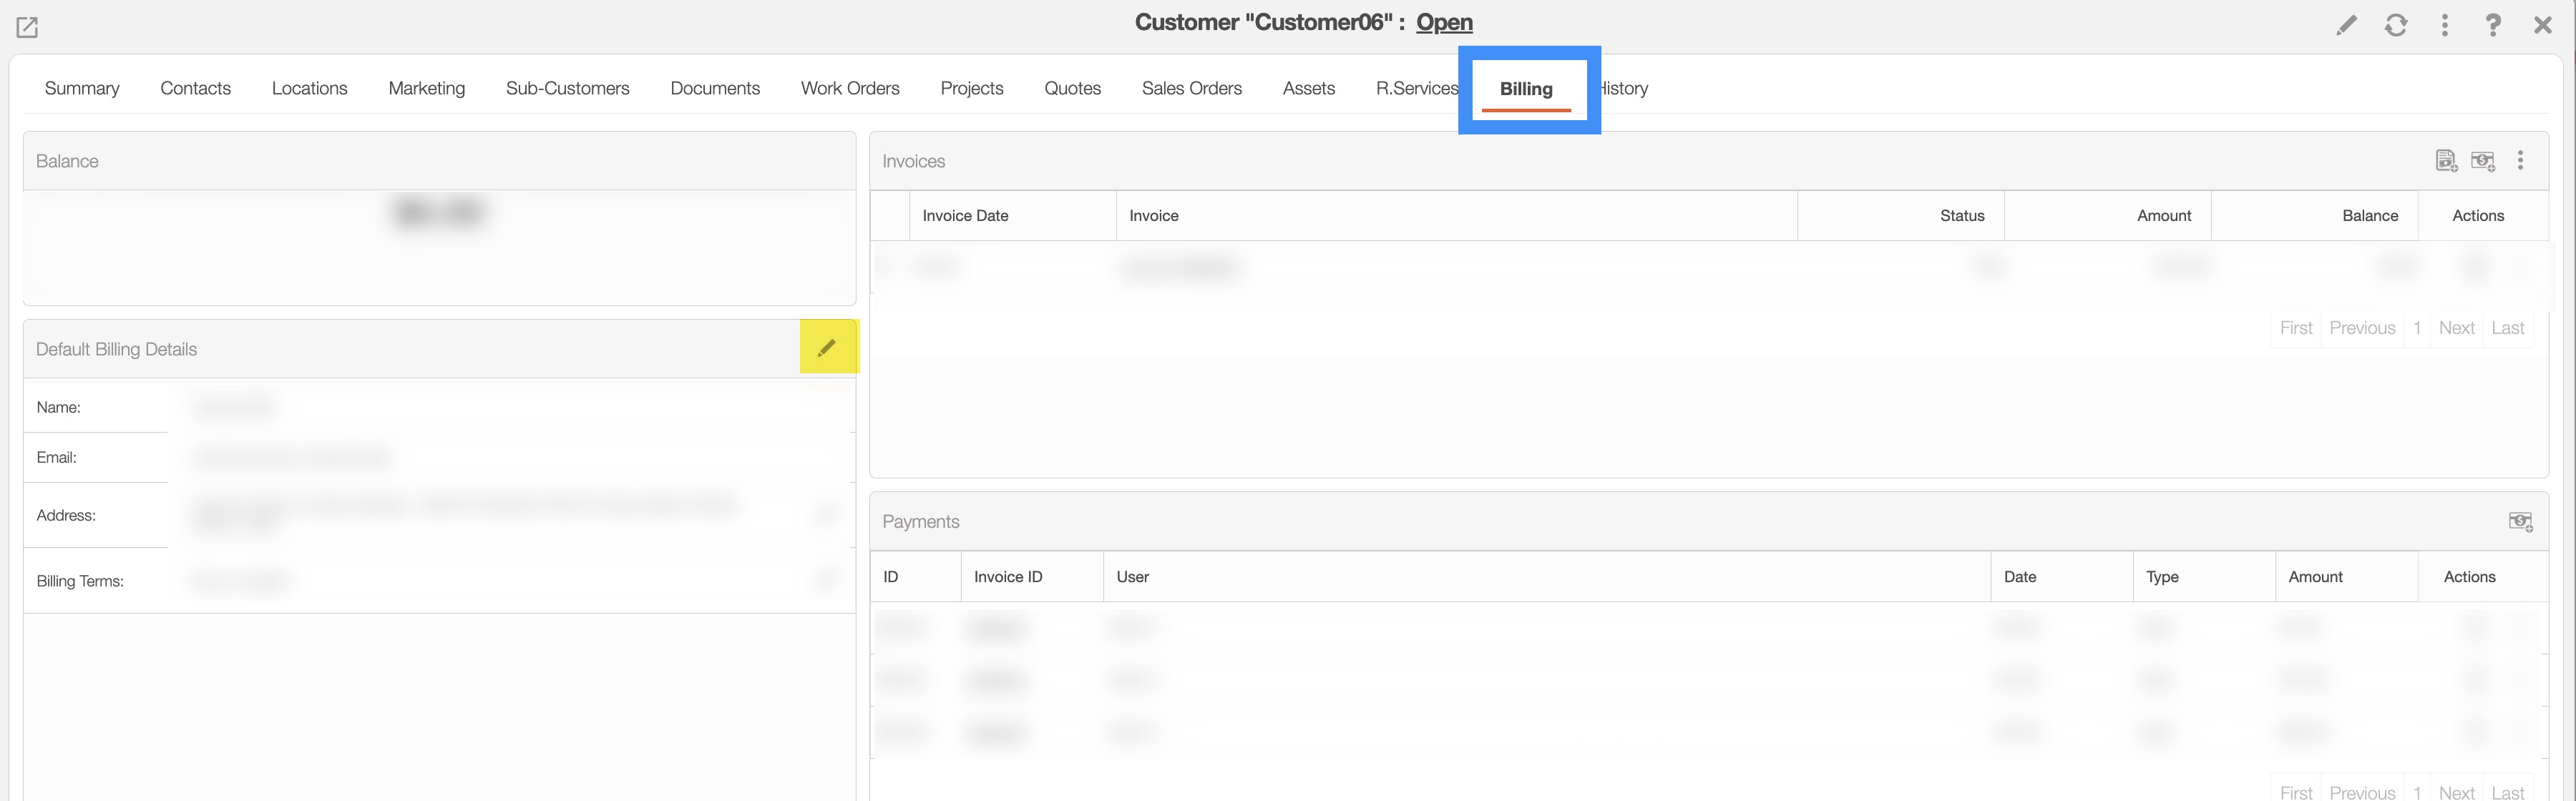Click Next in Invoices pagination

(2456, 328)
